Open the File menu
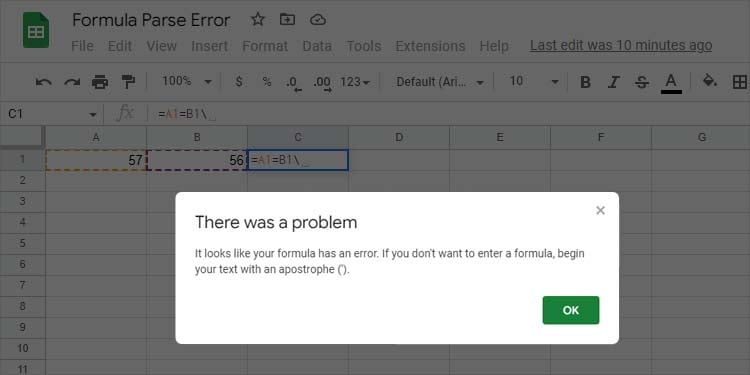 82,46
